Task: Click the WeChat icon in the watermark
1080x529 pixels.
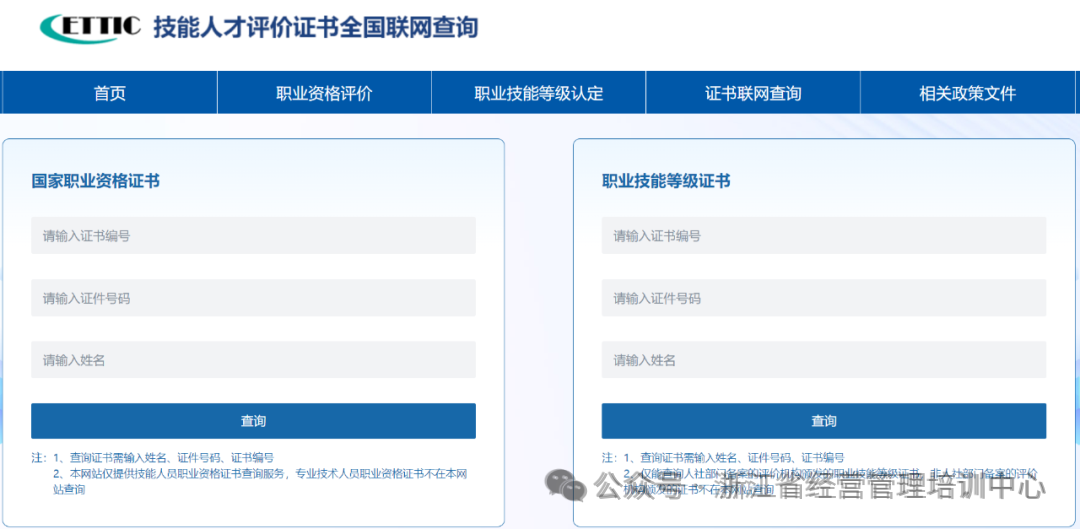Action: point(565,486)
